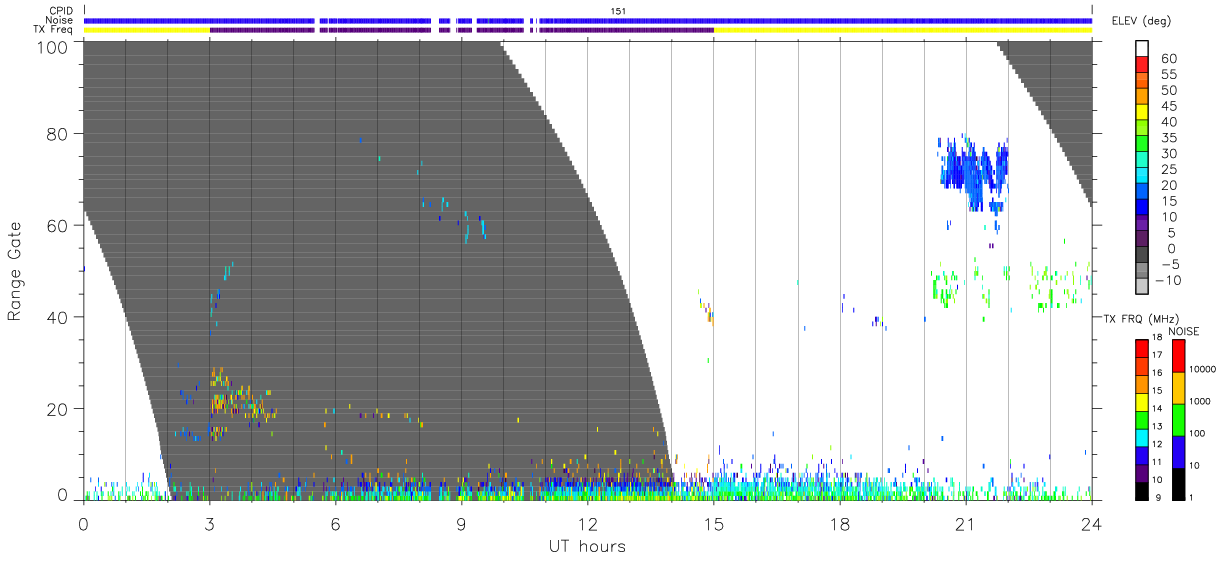Click the purple section of TX Freq strip
This screenshot has width=1228, height=567.
[460, 29]
